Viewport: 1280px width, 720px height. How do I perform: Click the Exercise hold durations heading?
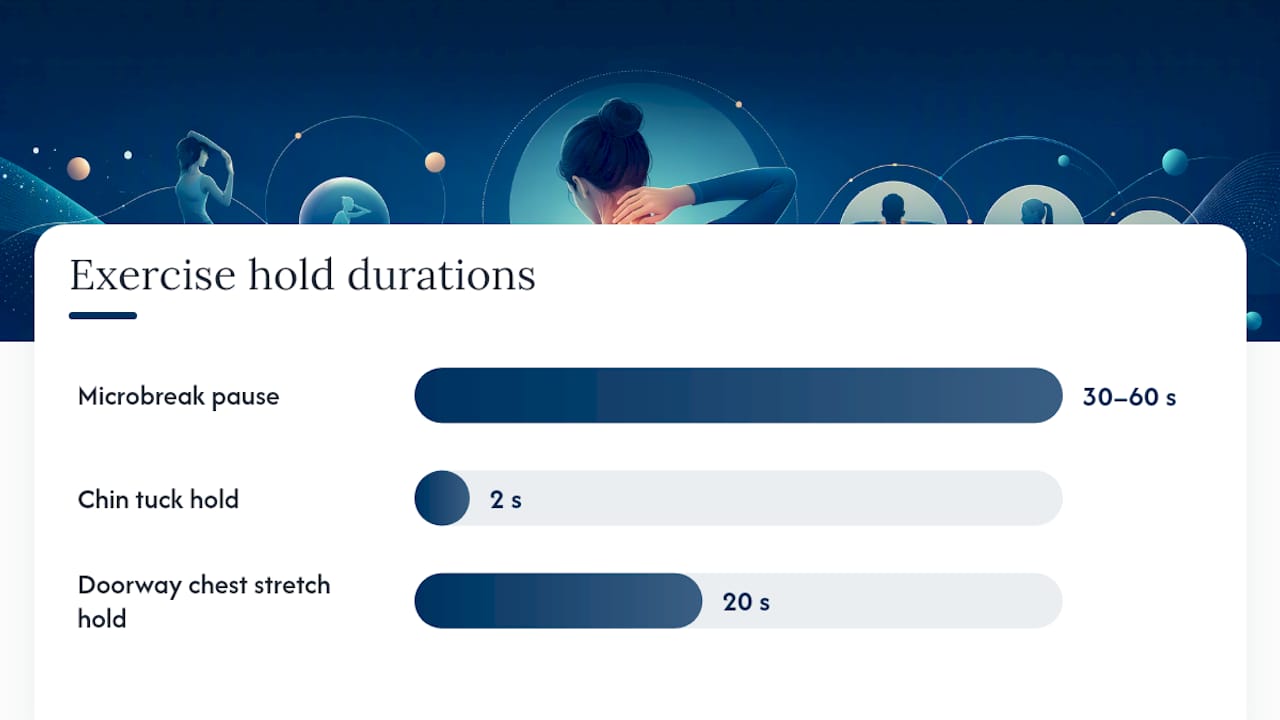[x=302, y=276]
